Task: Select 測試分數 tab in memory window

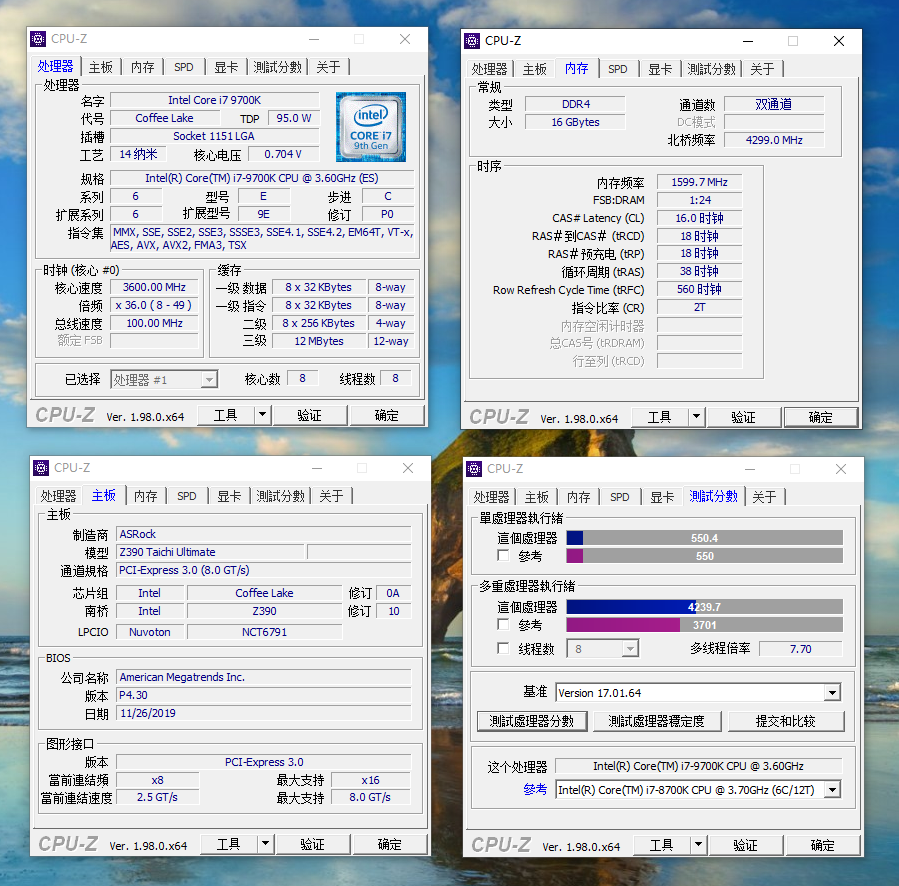Action: point(711,69)
